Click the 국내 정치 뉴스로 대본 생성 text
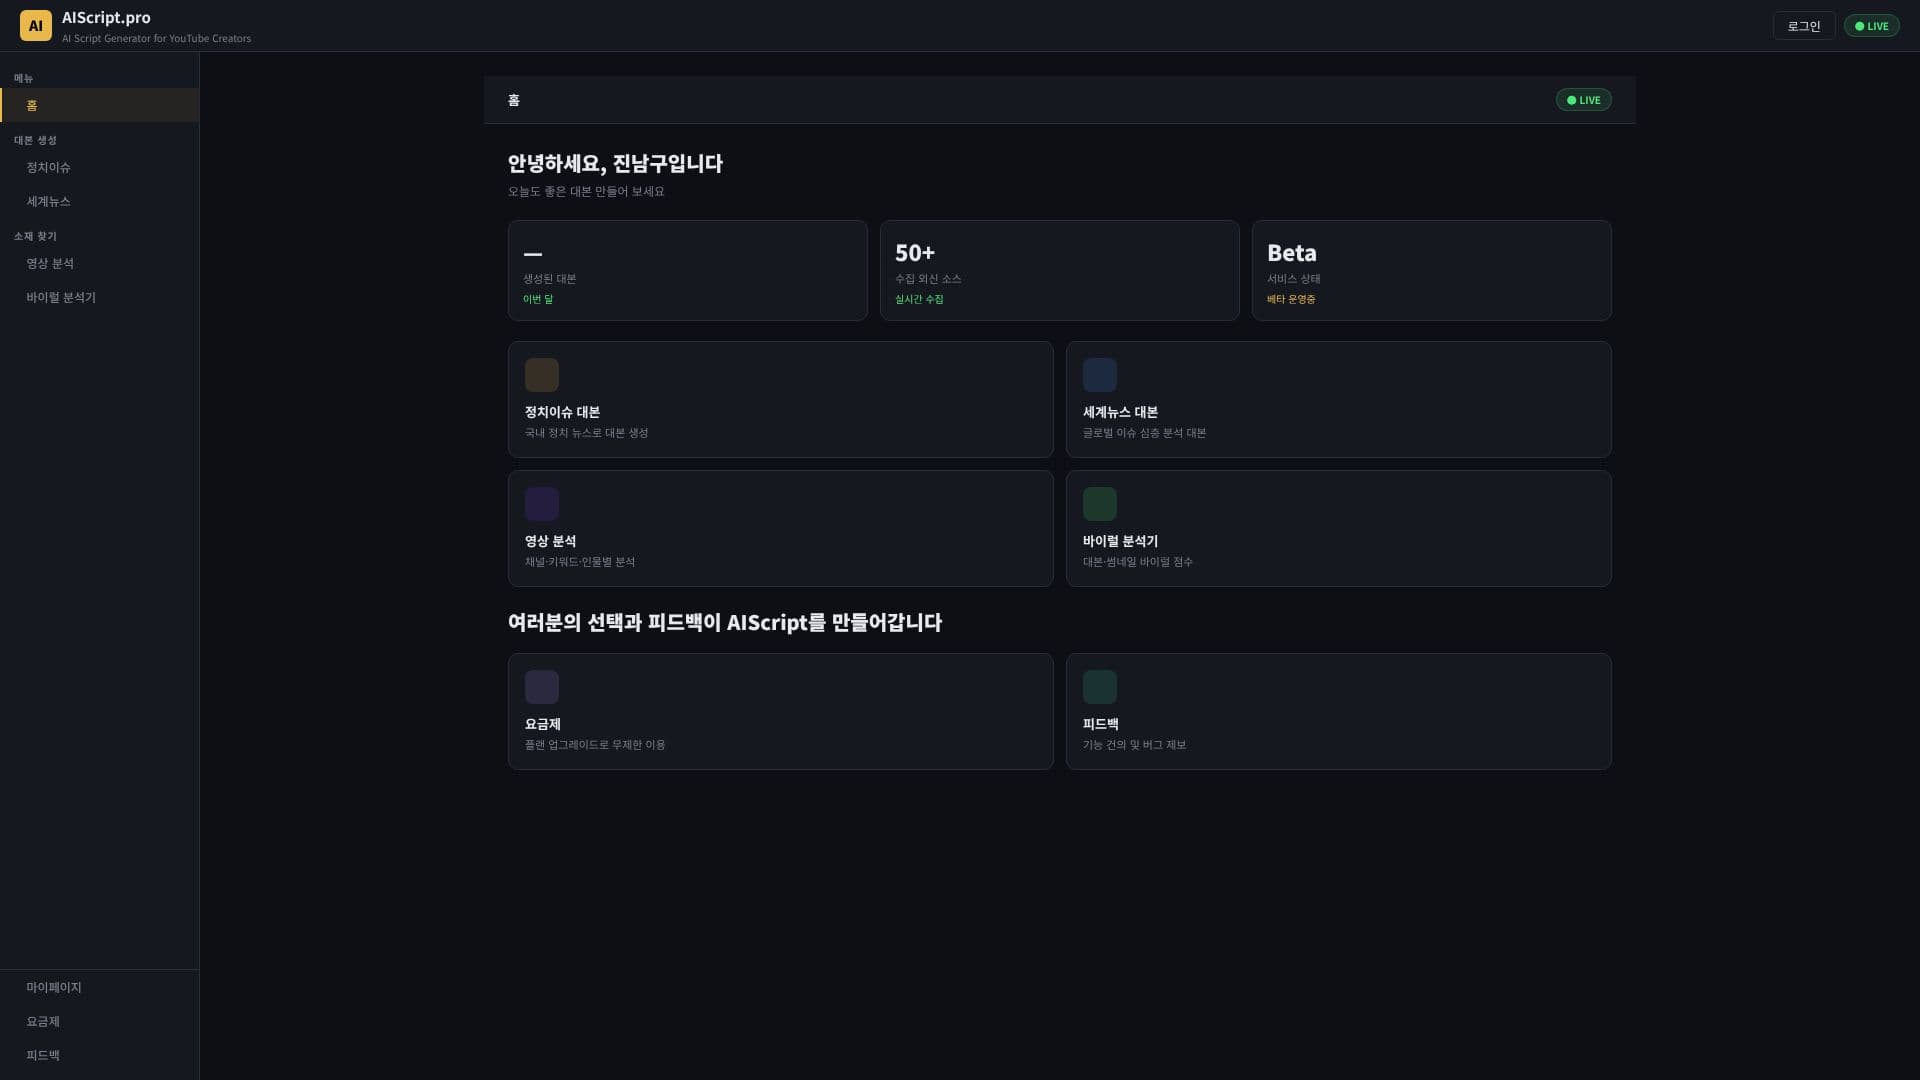The image size is (1920, 1080). [587, 433]
